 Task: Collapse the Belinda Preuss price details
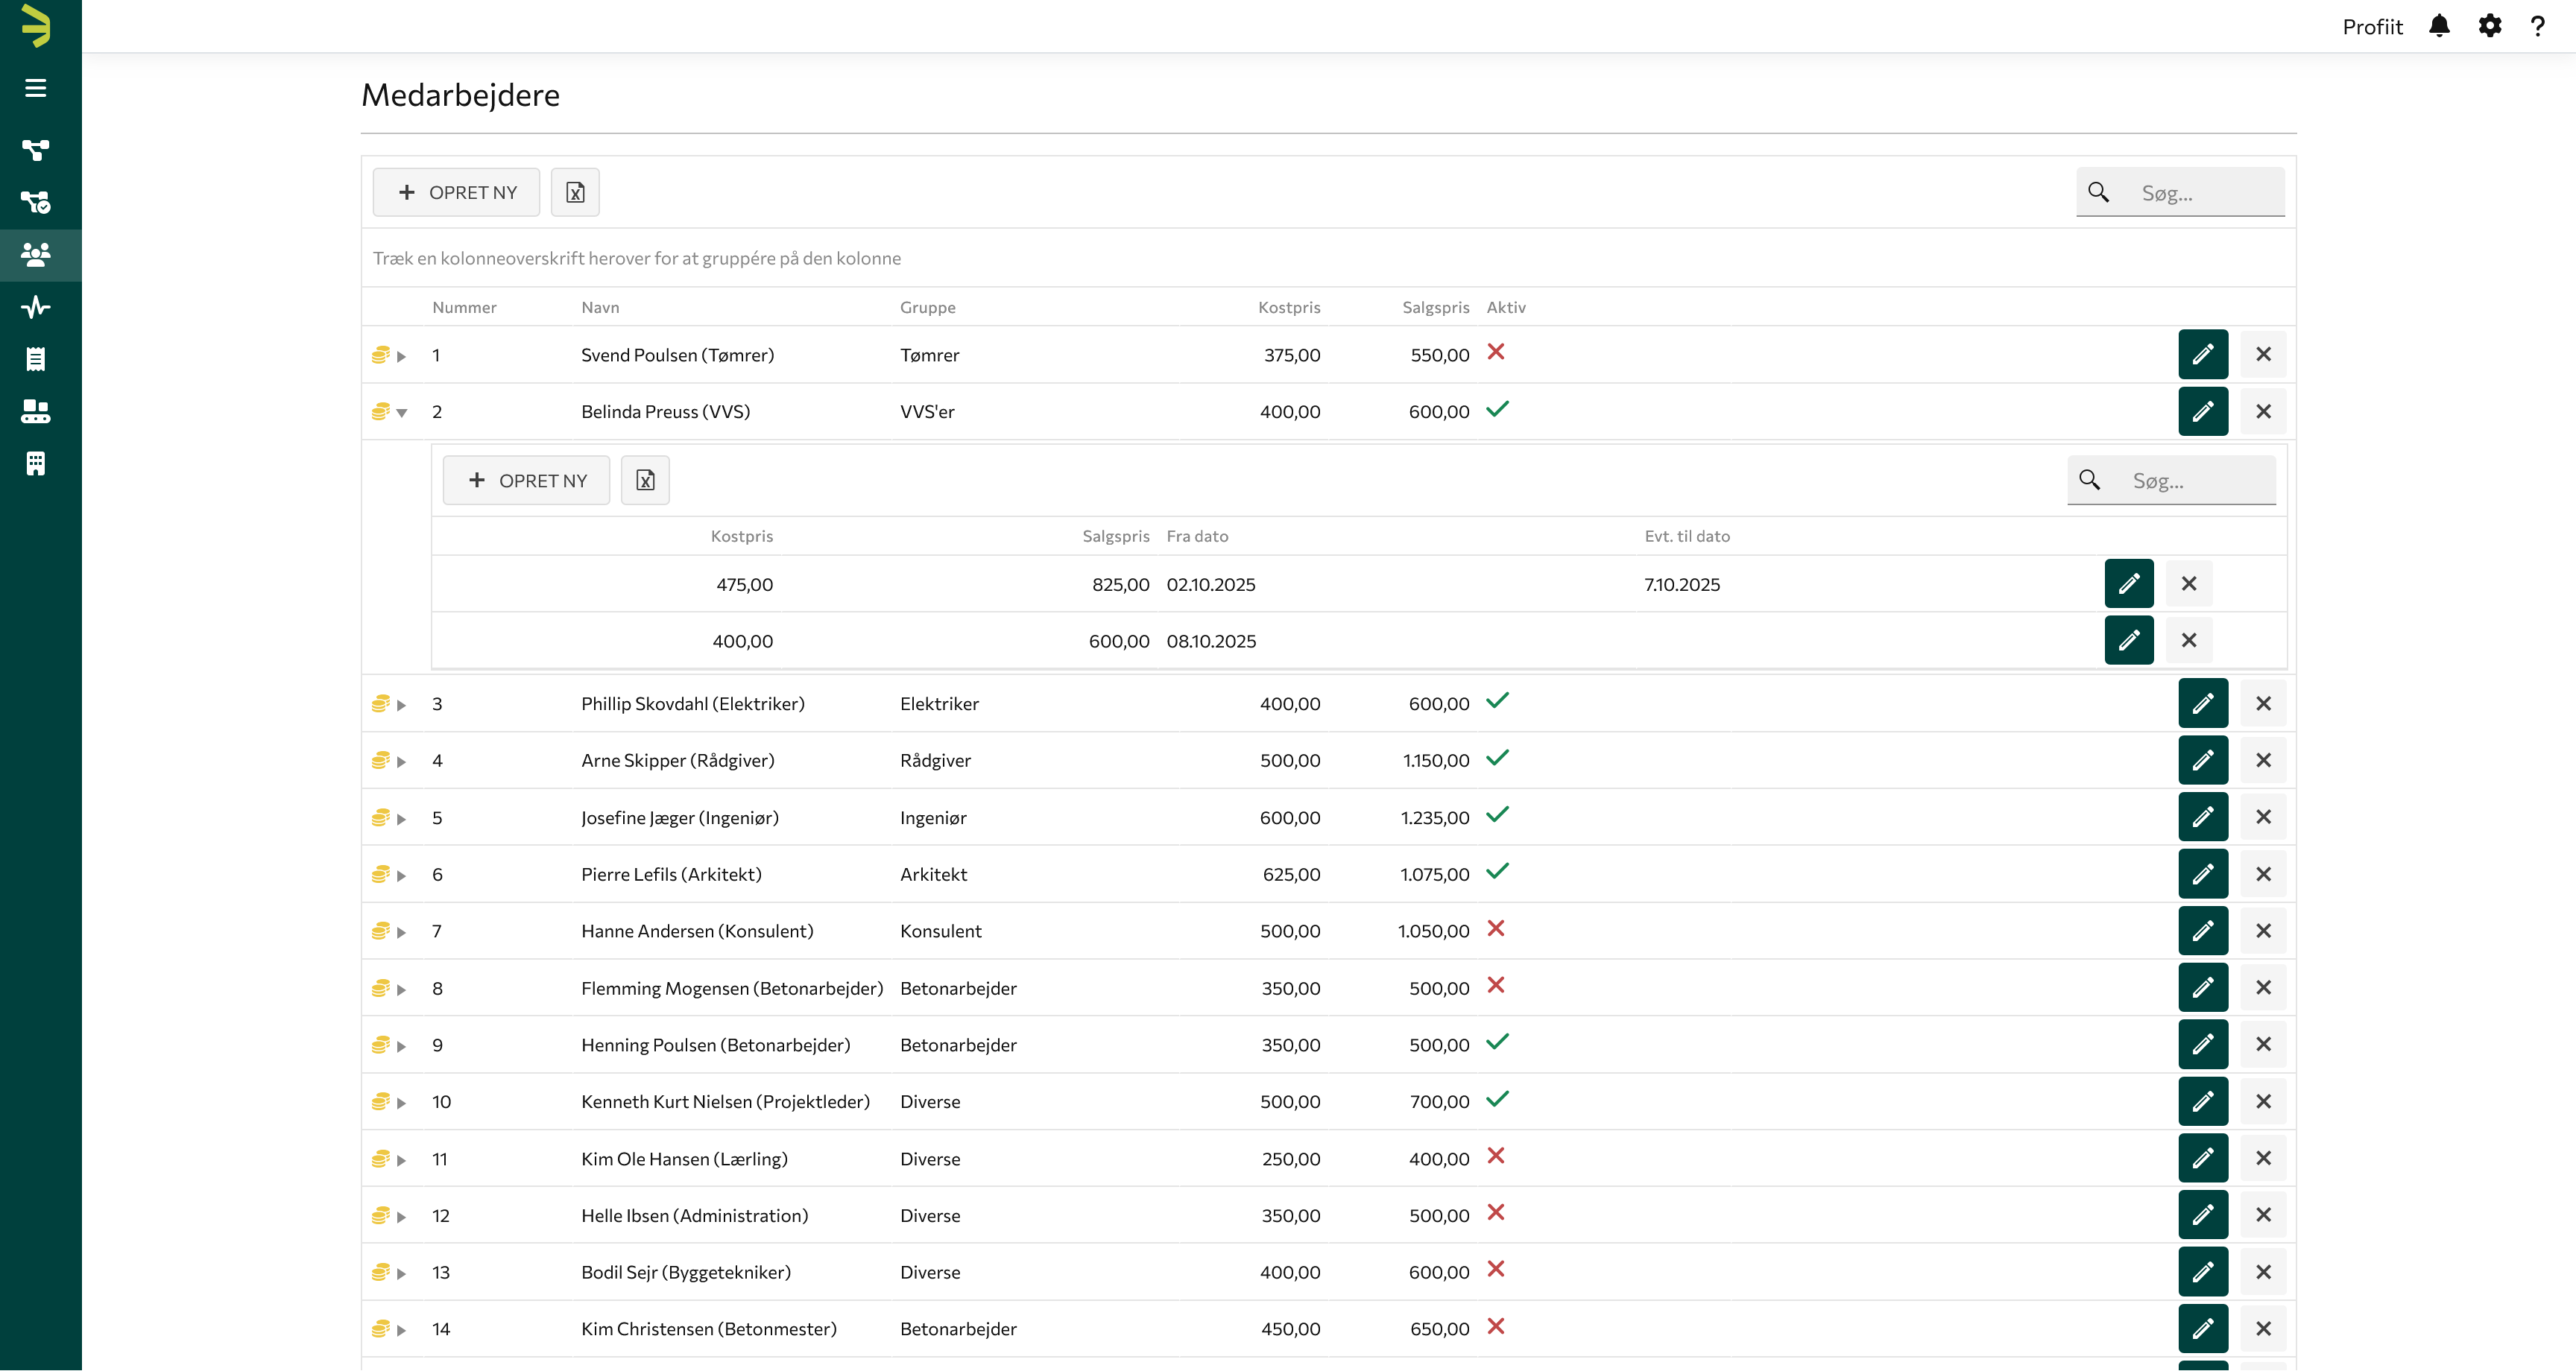point(402,413)
